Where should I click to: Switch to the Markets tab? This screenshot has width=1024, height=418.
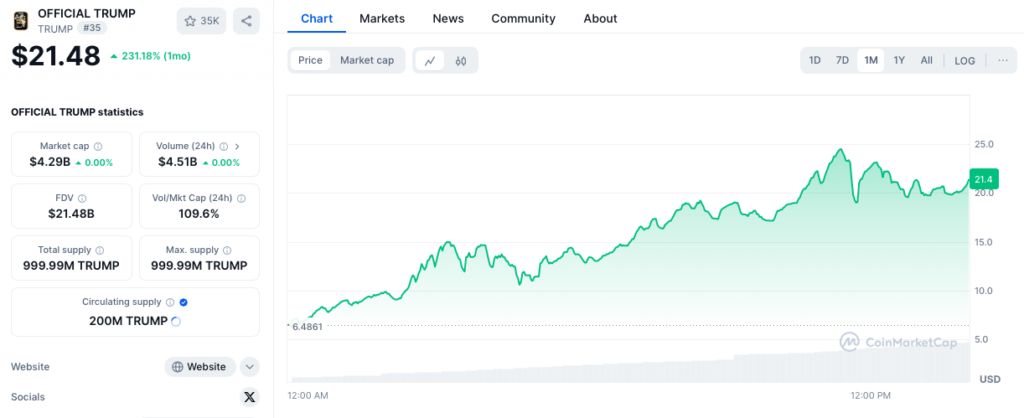tap(382, 19)
